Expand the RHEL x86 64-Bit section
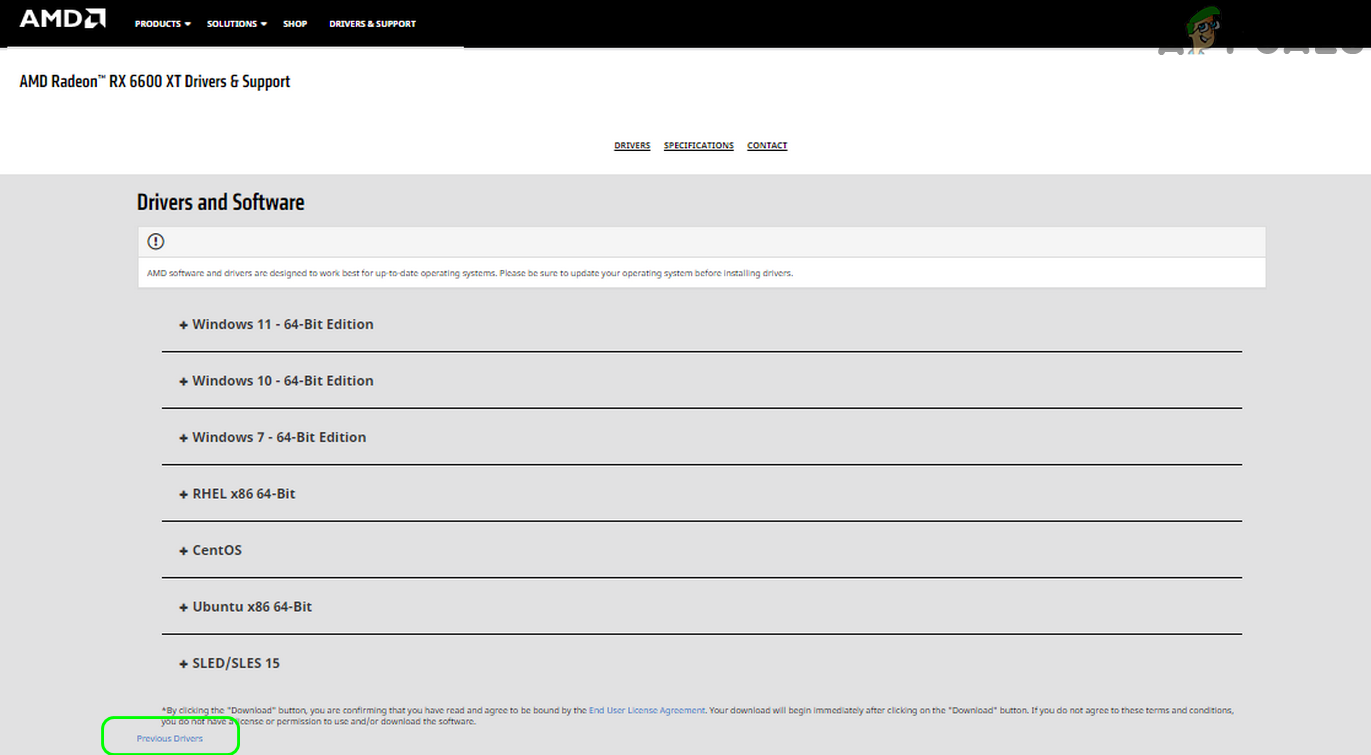Screen dimensions: 1371x755 [x=701, y=494]
